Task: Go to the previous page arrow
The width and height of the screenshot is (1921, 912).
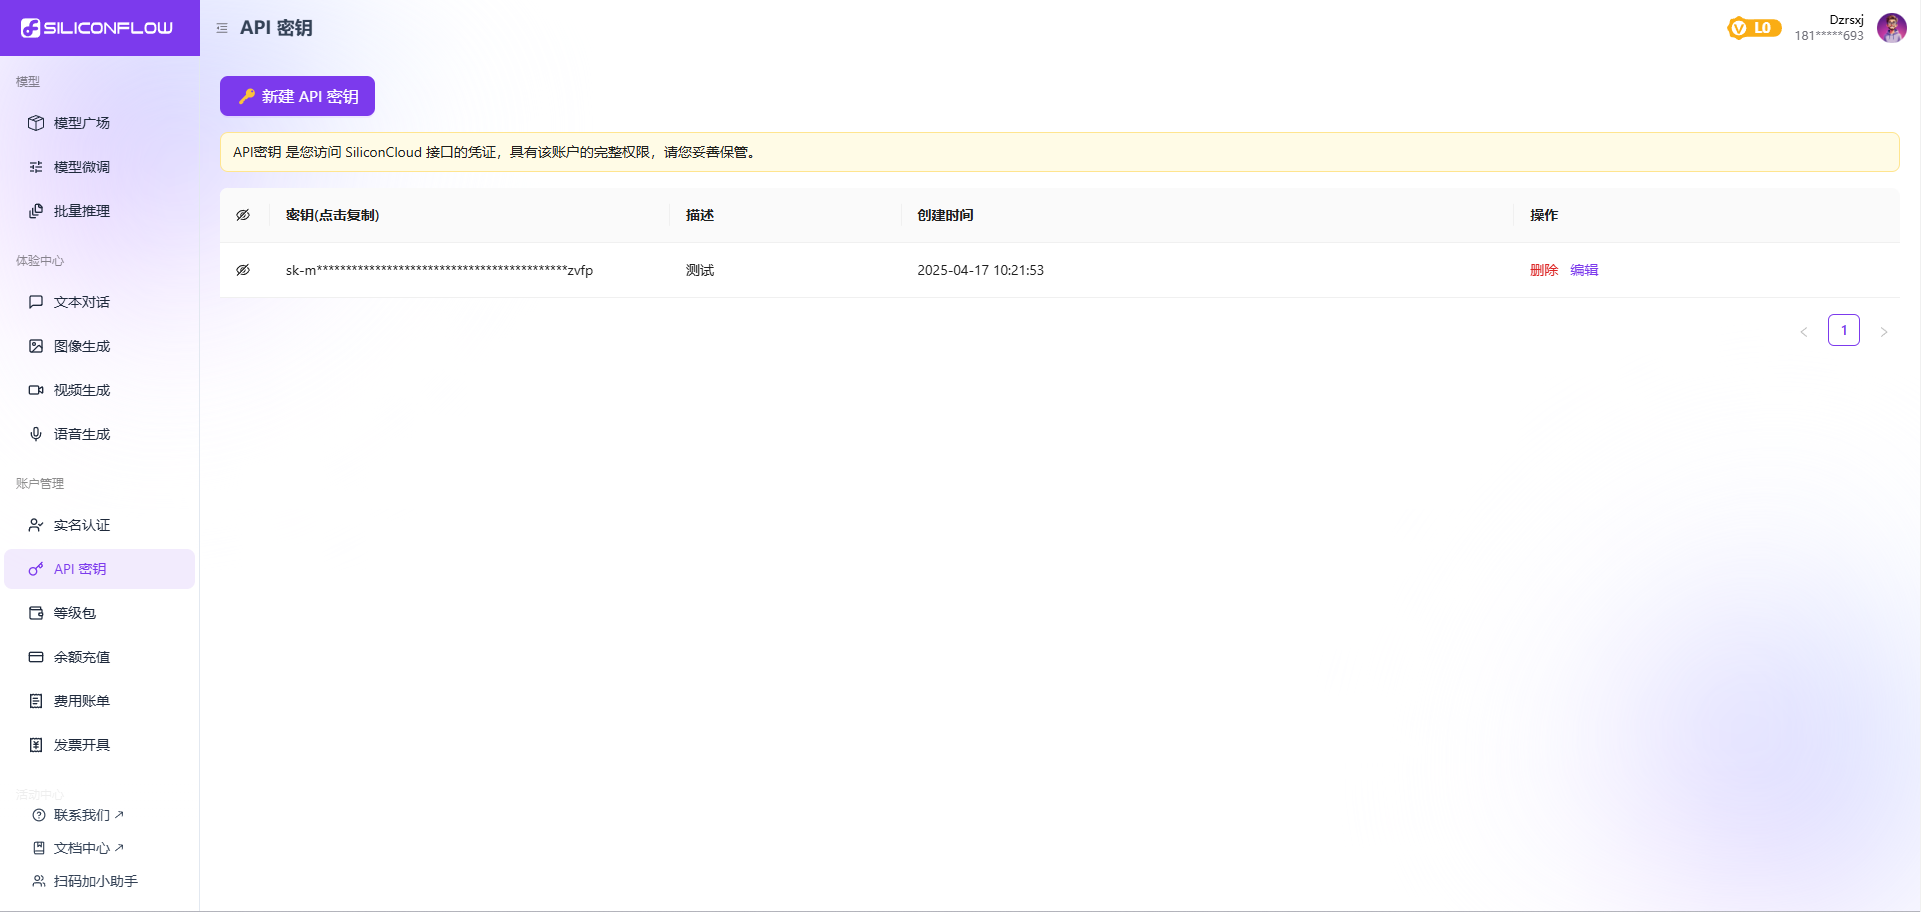Action: click(x=1804, y=331)
